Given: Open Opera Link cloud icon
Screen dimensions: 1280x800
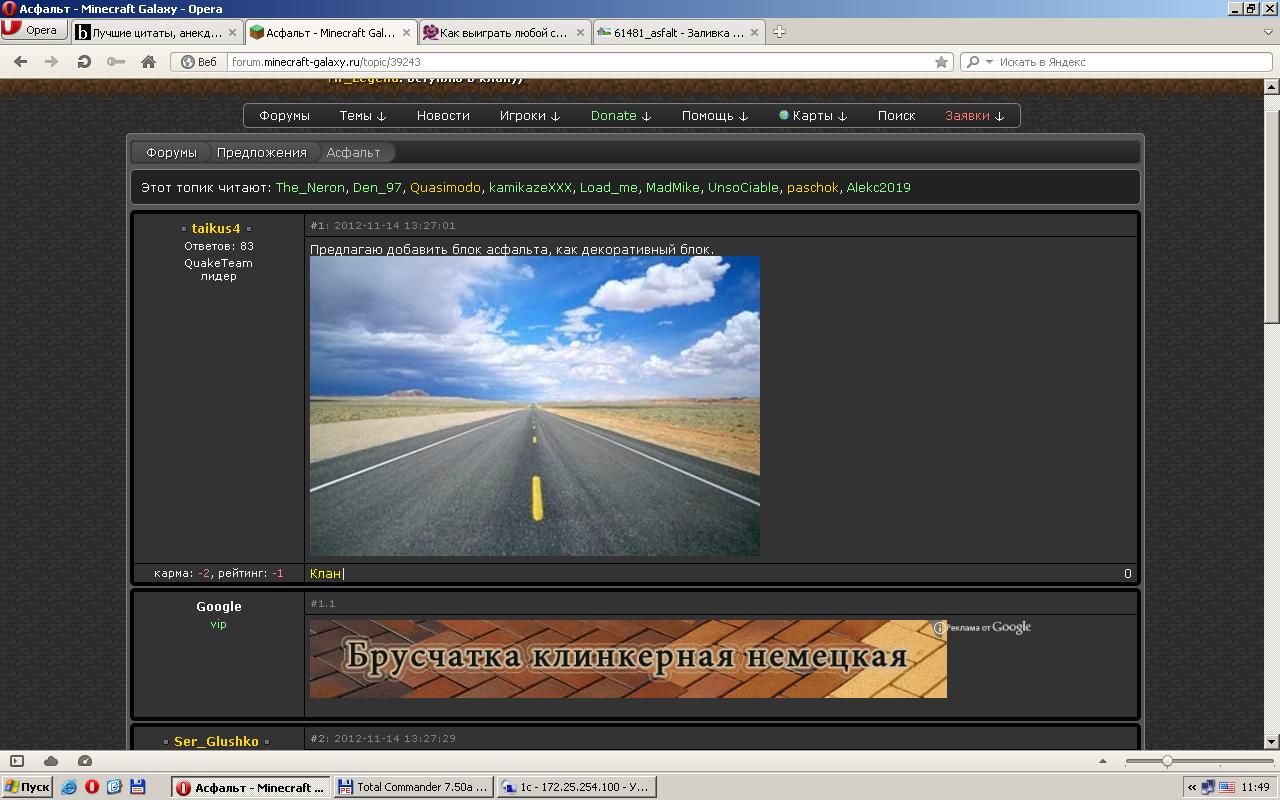Looking at the screenshot, I should pos(51,761).
